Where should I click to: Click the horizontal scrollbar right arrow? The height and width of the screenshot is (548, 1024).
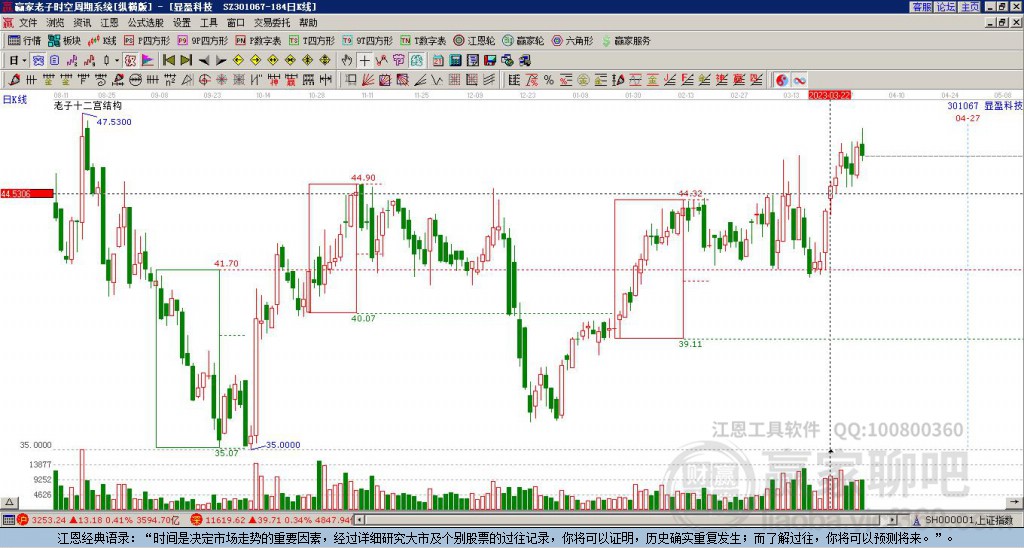coord(893,520)
